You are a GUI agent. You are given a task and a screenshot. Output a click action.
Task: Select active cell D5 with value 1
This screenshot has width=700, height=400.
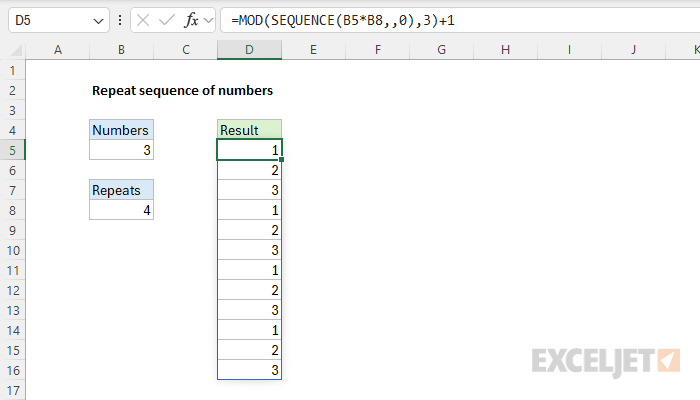pos(249,150)
